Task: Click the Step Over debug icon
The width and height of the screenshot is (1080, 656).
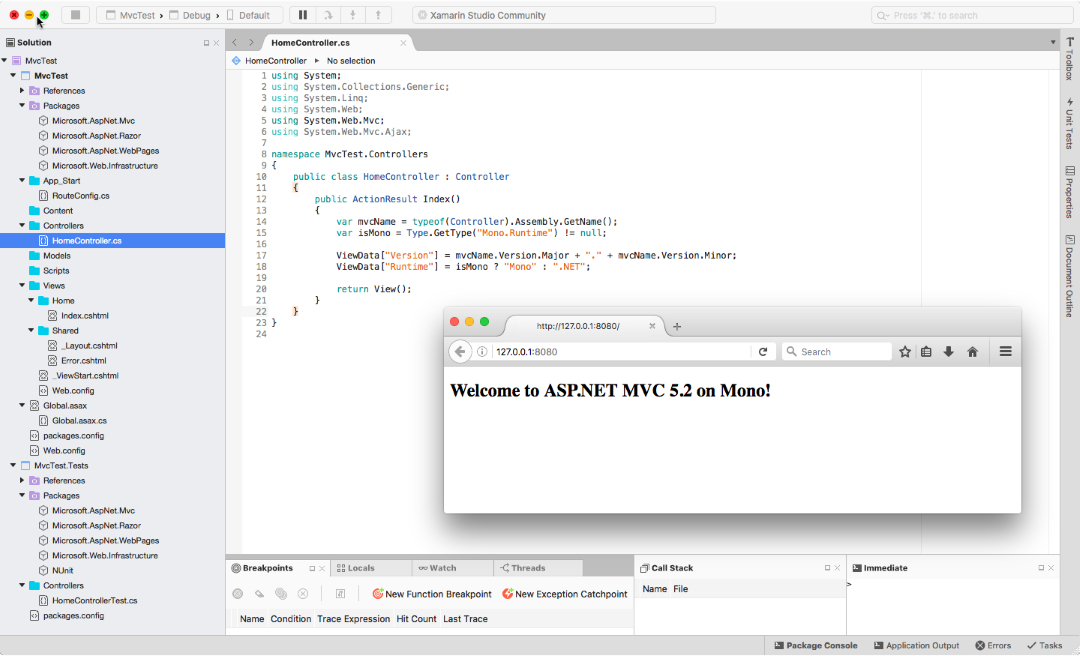Action: tap(328, 14)
